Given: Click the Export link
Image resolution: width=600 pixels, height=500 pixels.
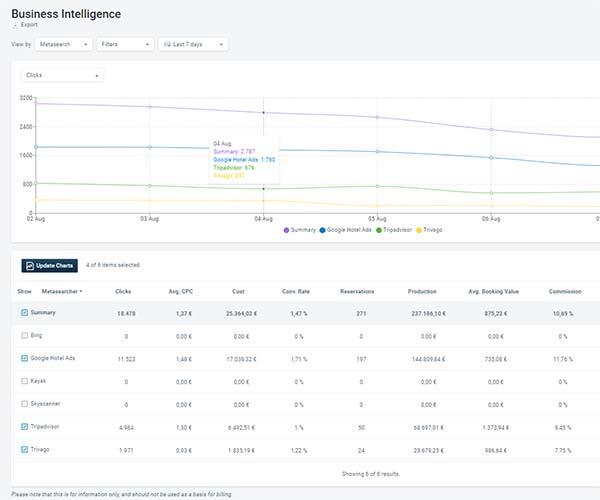Looking at the screenshot, I should click(29, 24).
